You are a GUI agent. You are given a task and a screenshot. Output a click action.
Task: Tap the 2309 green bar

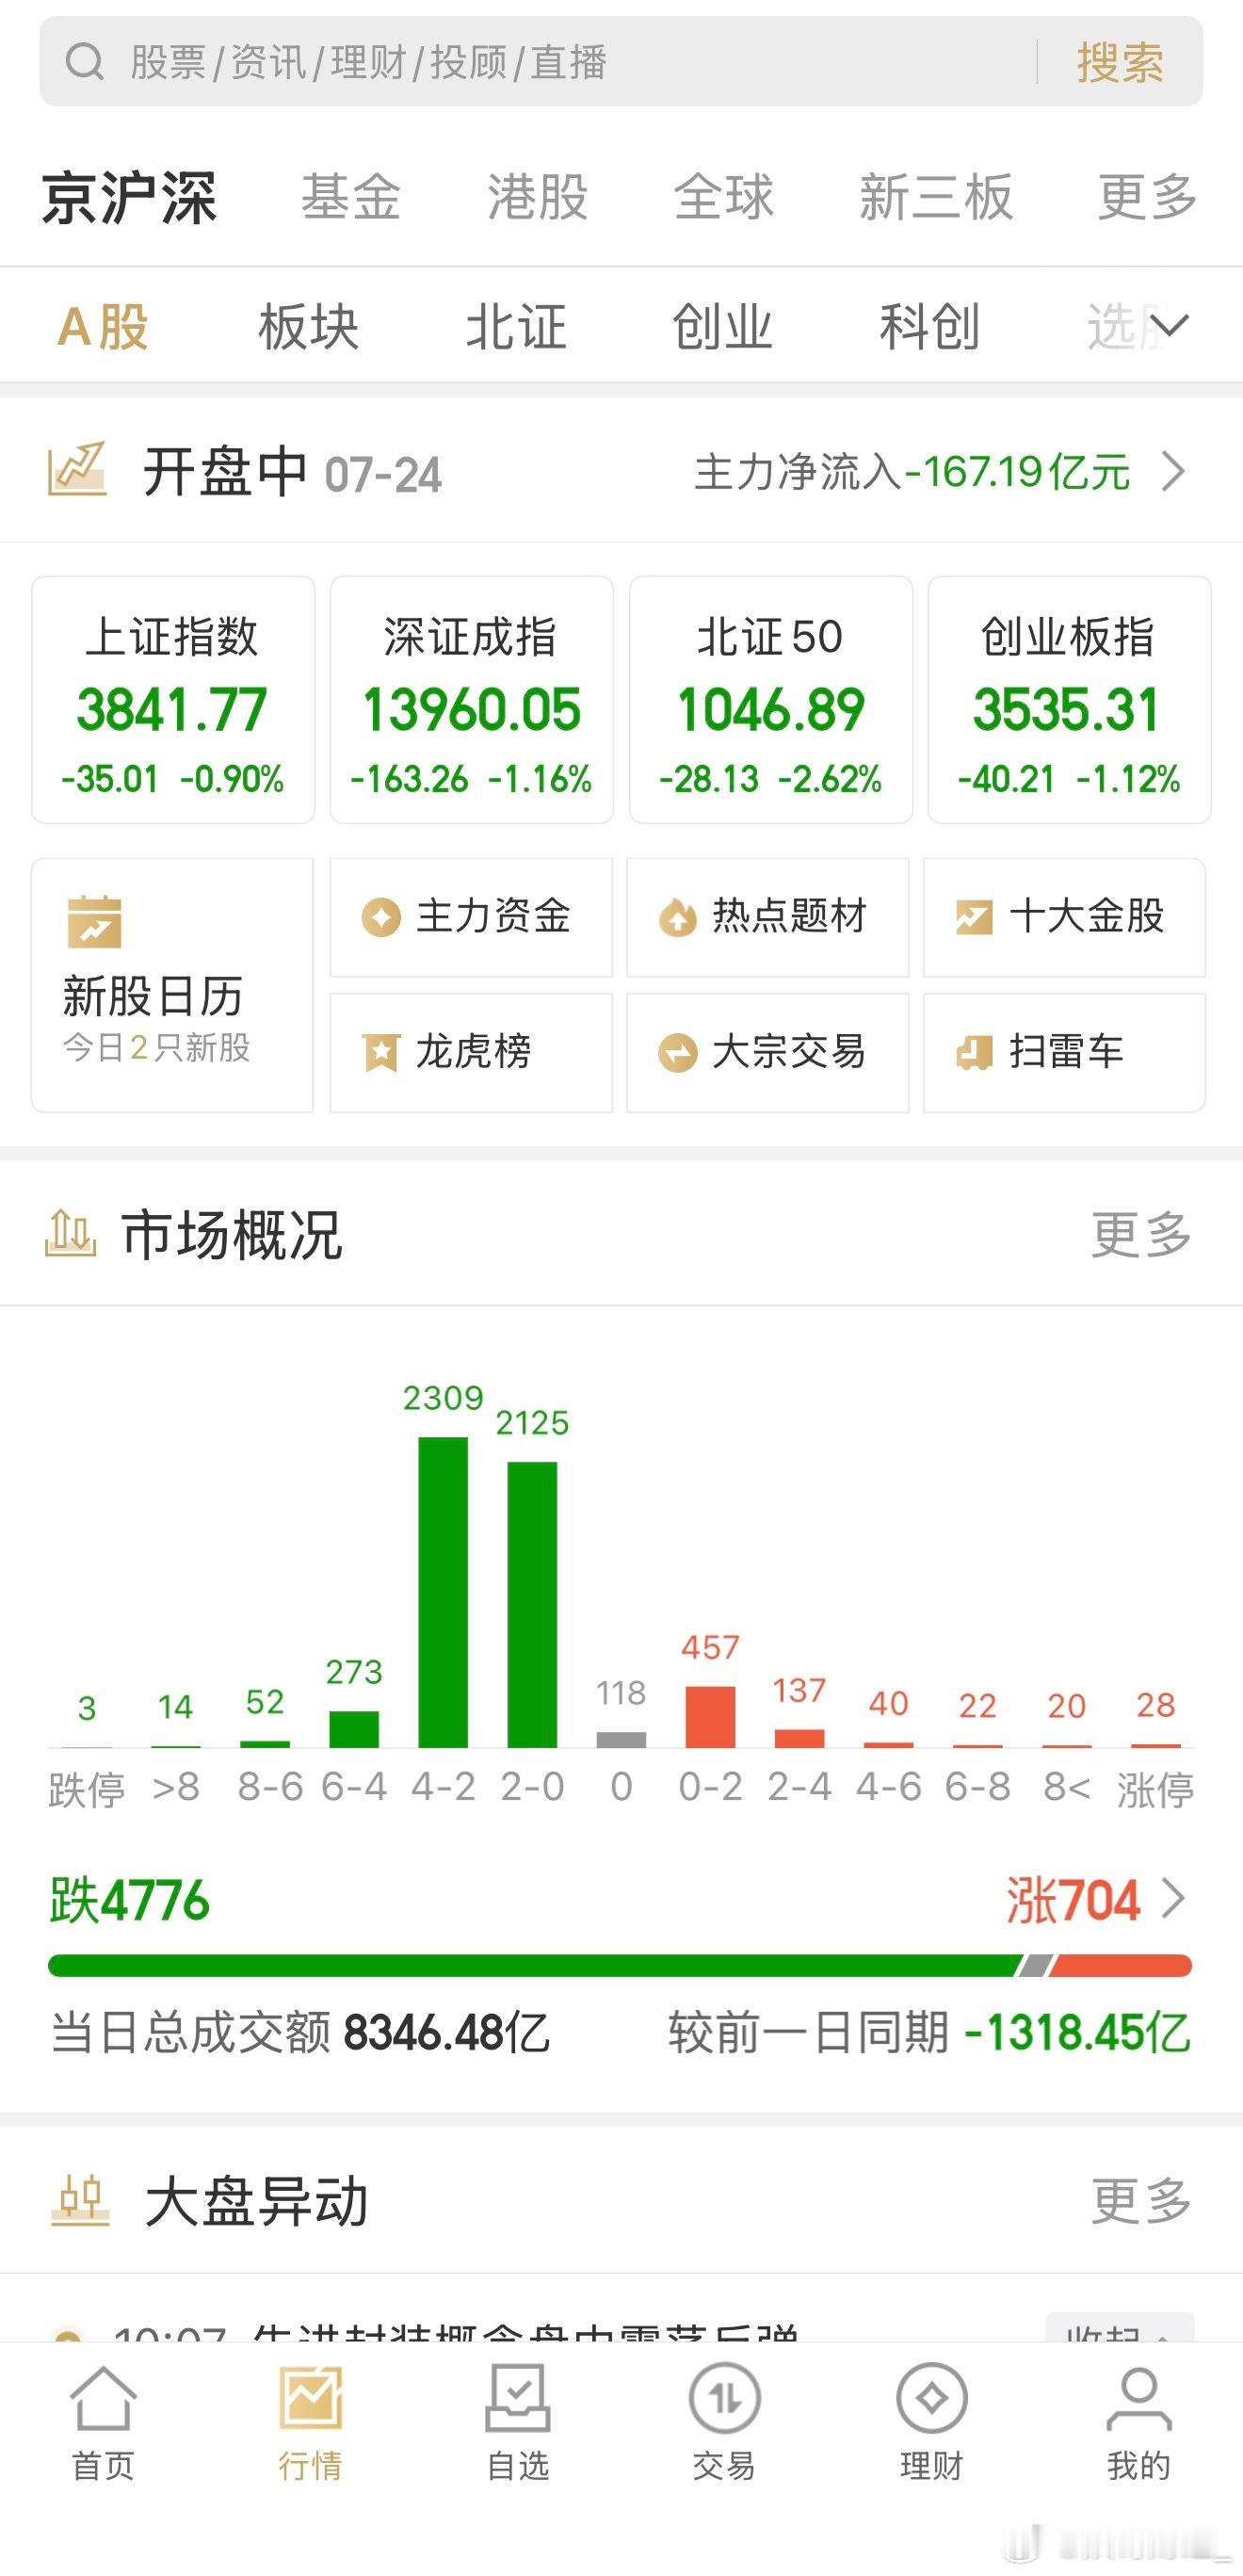pyautogui.click(x=443, y=1592)
